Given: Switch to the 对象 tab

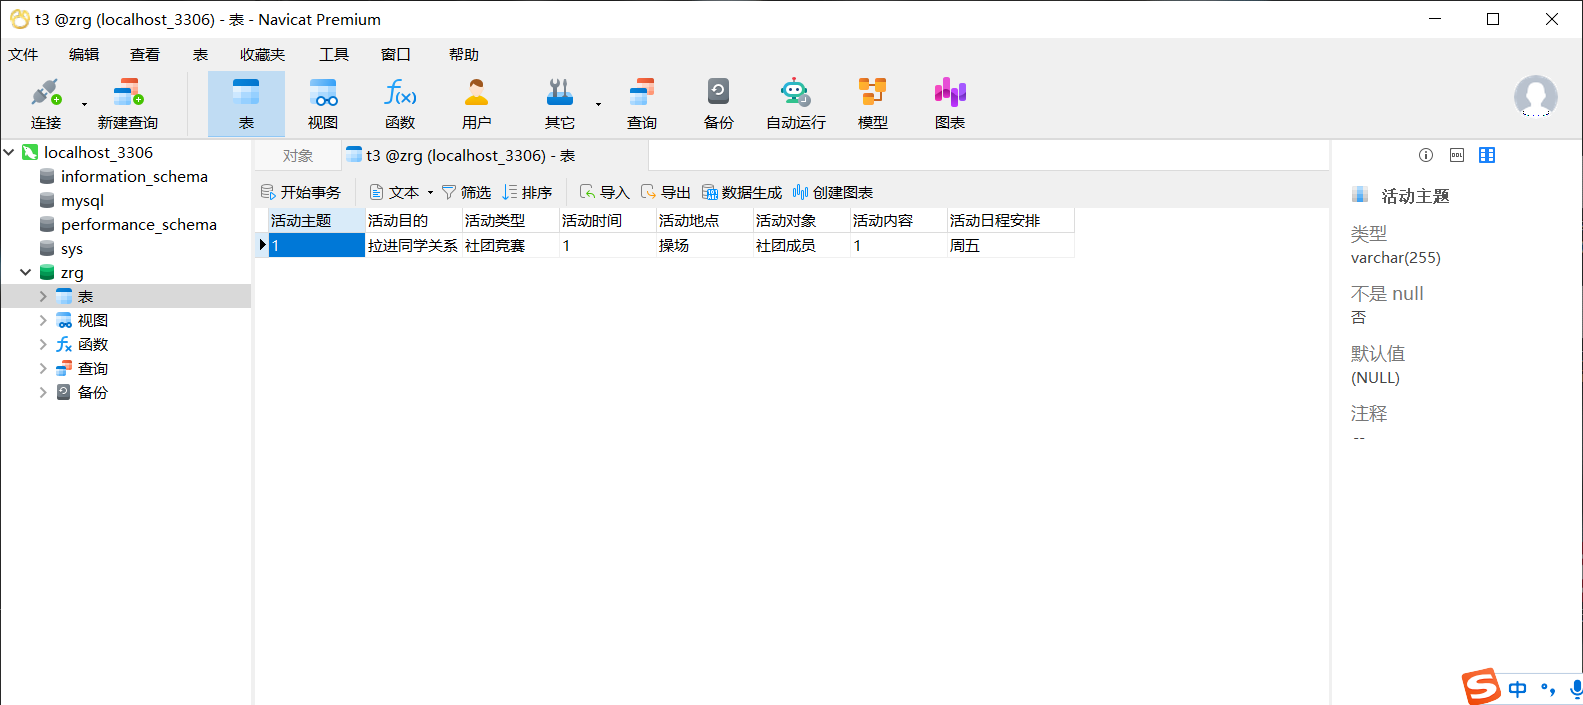Looking at the screenshot, I should click(x=297, y=155).
